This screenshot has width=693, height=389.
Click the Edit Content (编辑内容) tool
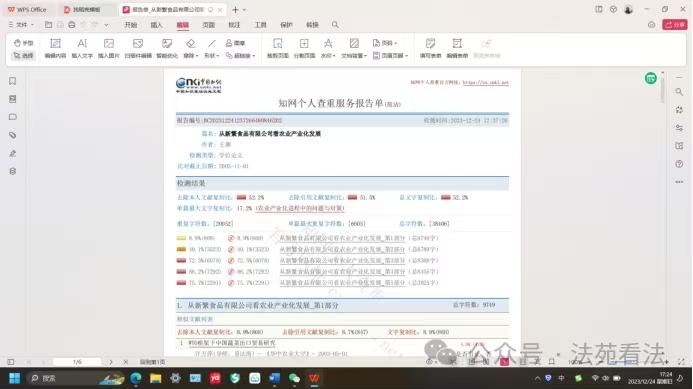point(55,48)
